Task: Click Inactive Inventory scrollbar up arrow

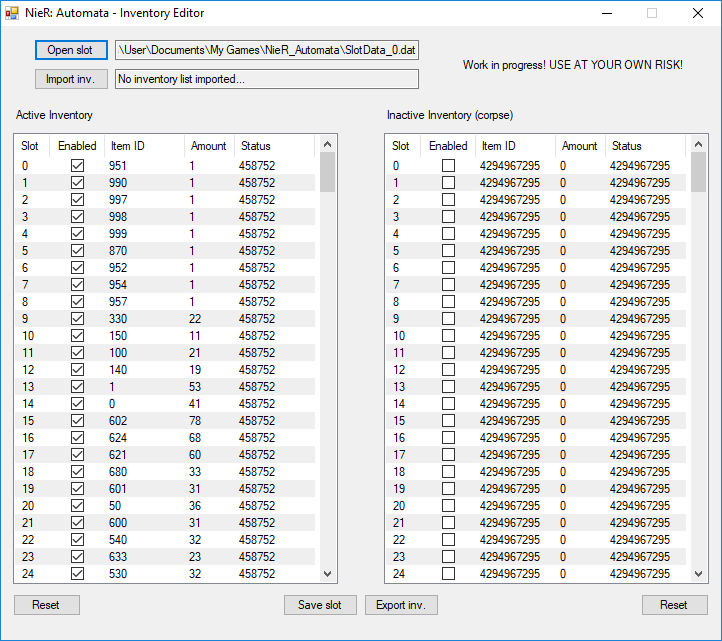Action: pos(699,145)
